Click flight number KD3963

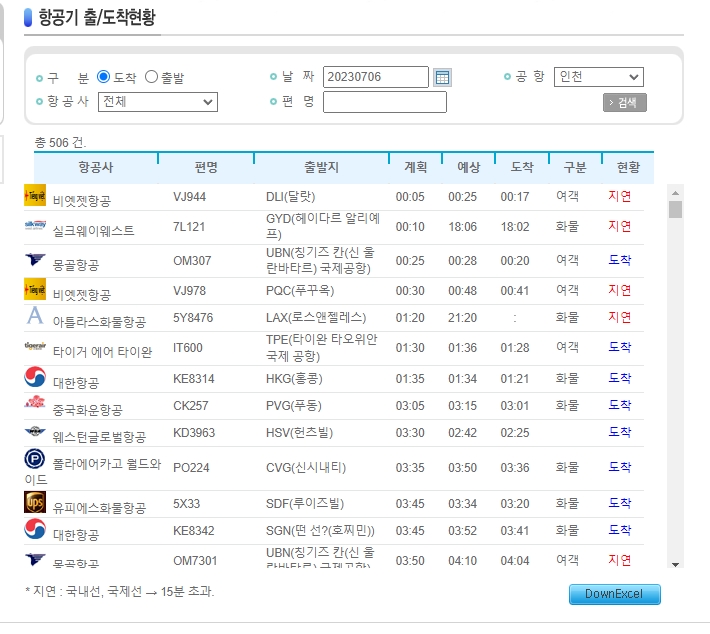(x=194, y=432)
